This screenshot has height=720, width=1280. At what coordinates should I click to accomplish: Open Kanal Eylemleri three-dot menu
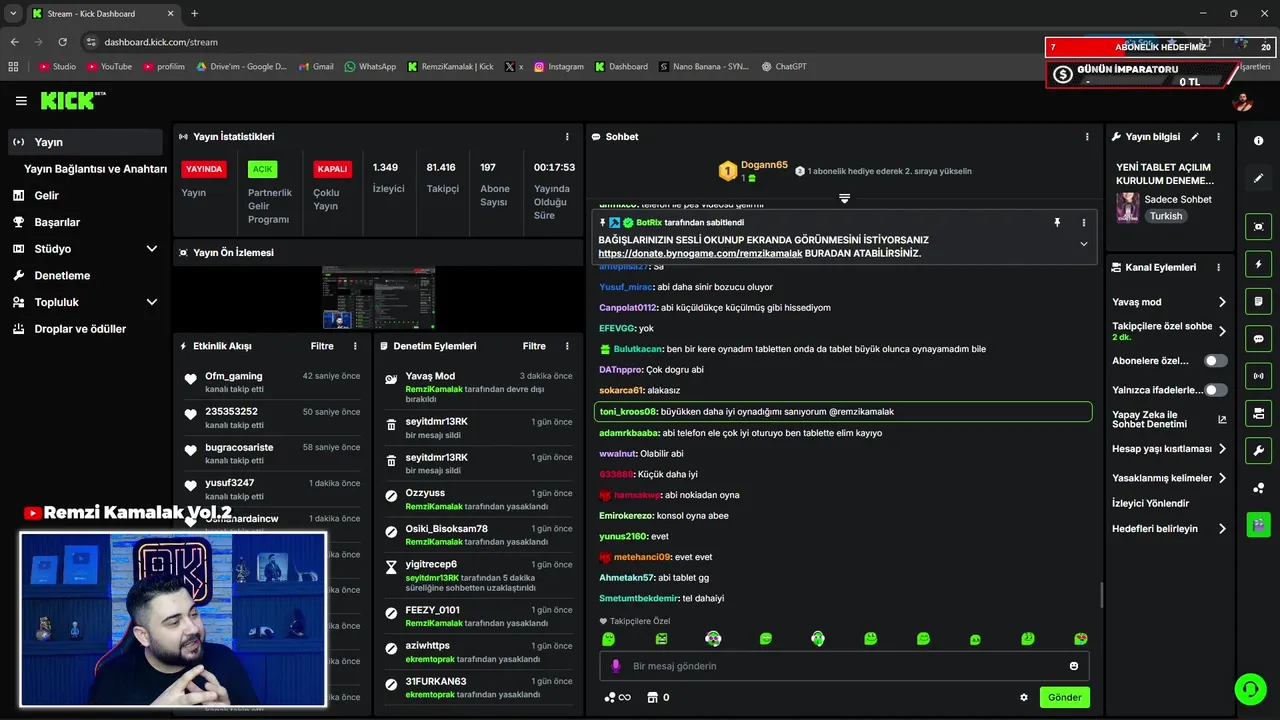(x=1218, y=268)
